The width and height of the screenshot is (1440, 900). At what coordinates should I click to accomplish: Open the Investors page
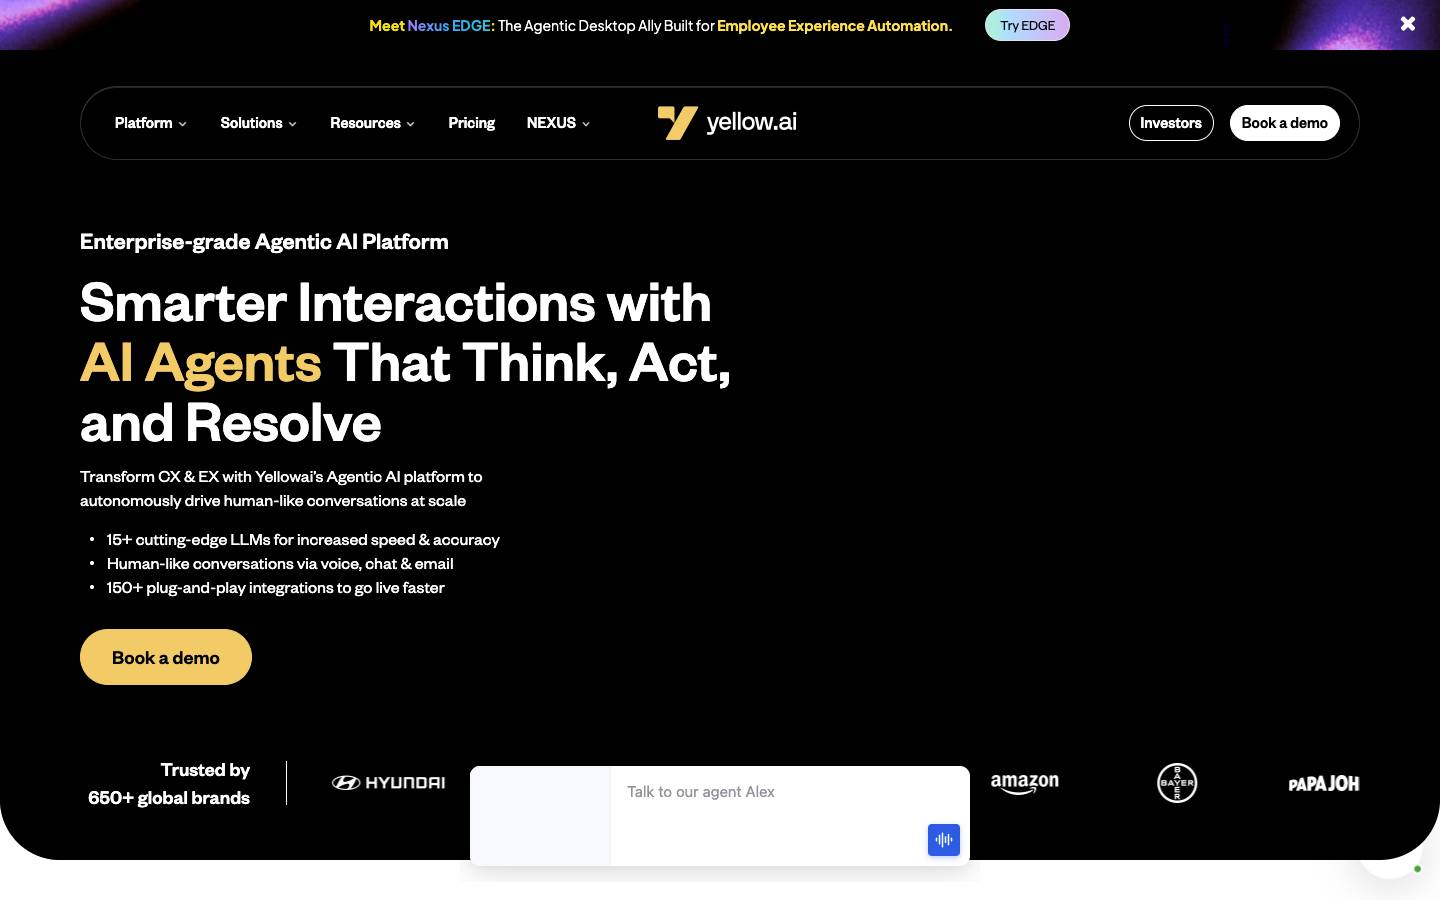tap(1171, 123)
